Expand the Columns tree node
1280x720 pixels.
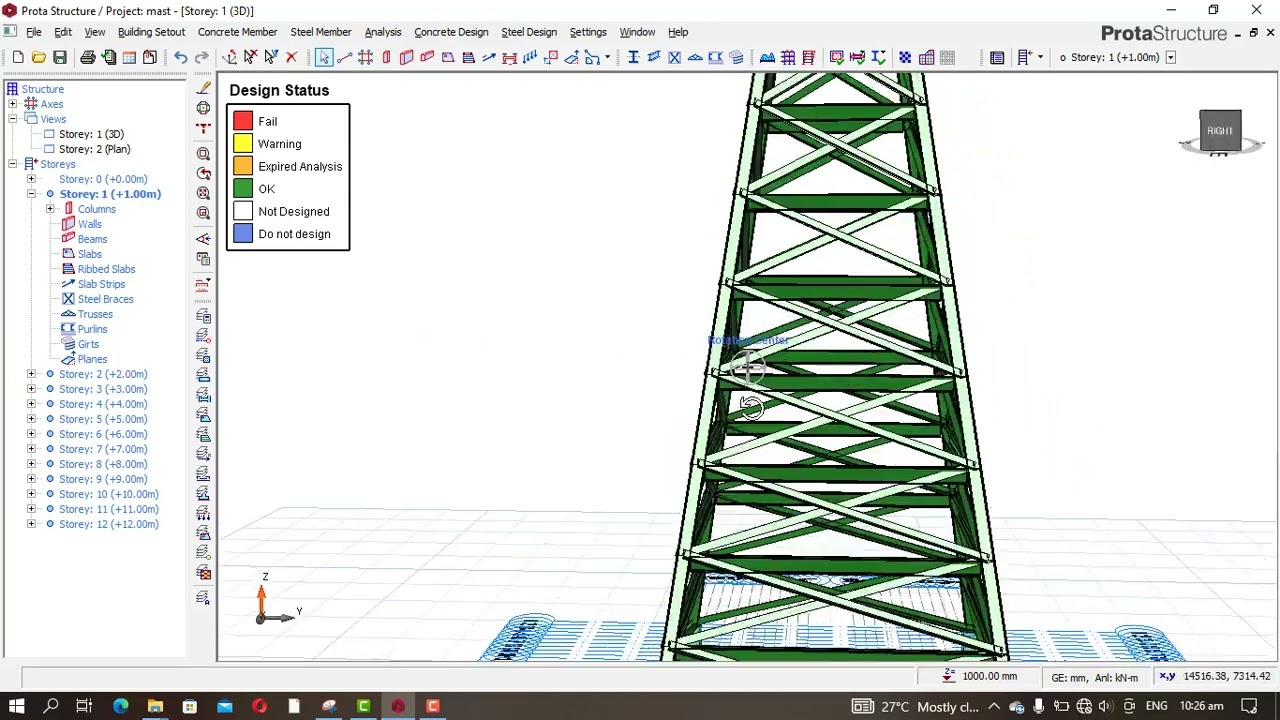[50, 209]
